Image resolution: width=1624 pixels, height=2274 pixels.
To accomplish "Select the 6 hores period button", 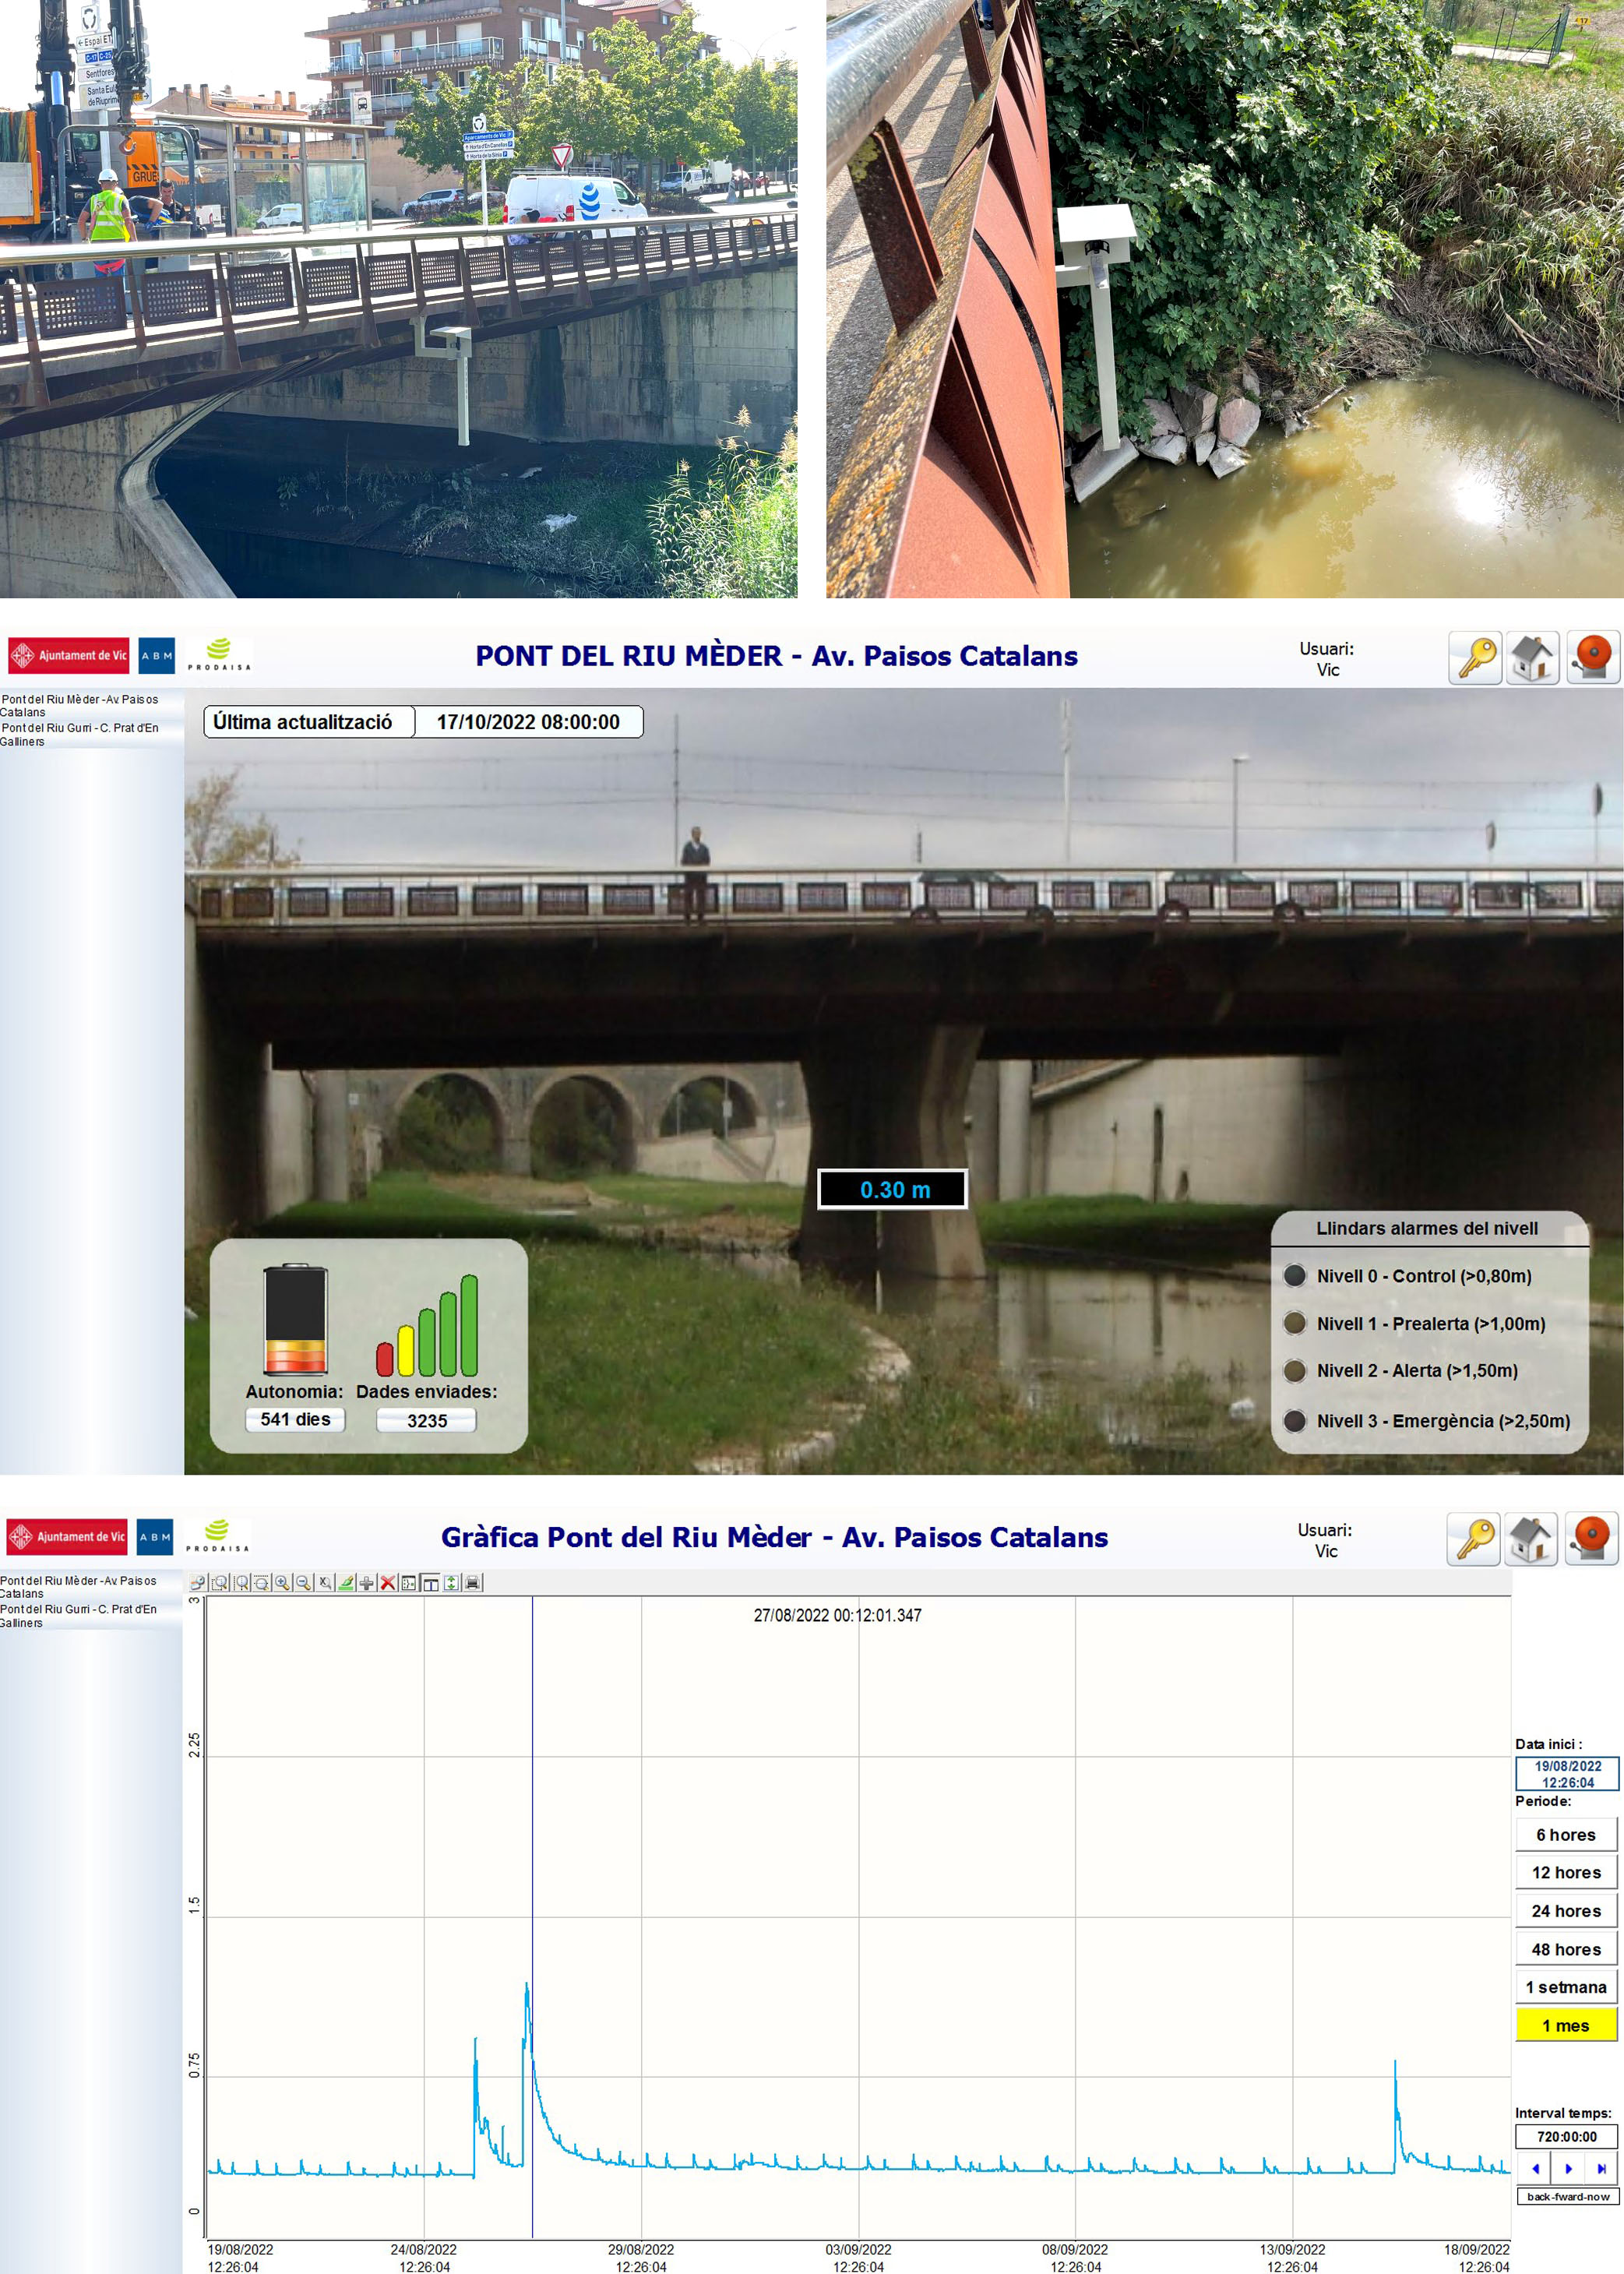I will [1566, 1834].
